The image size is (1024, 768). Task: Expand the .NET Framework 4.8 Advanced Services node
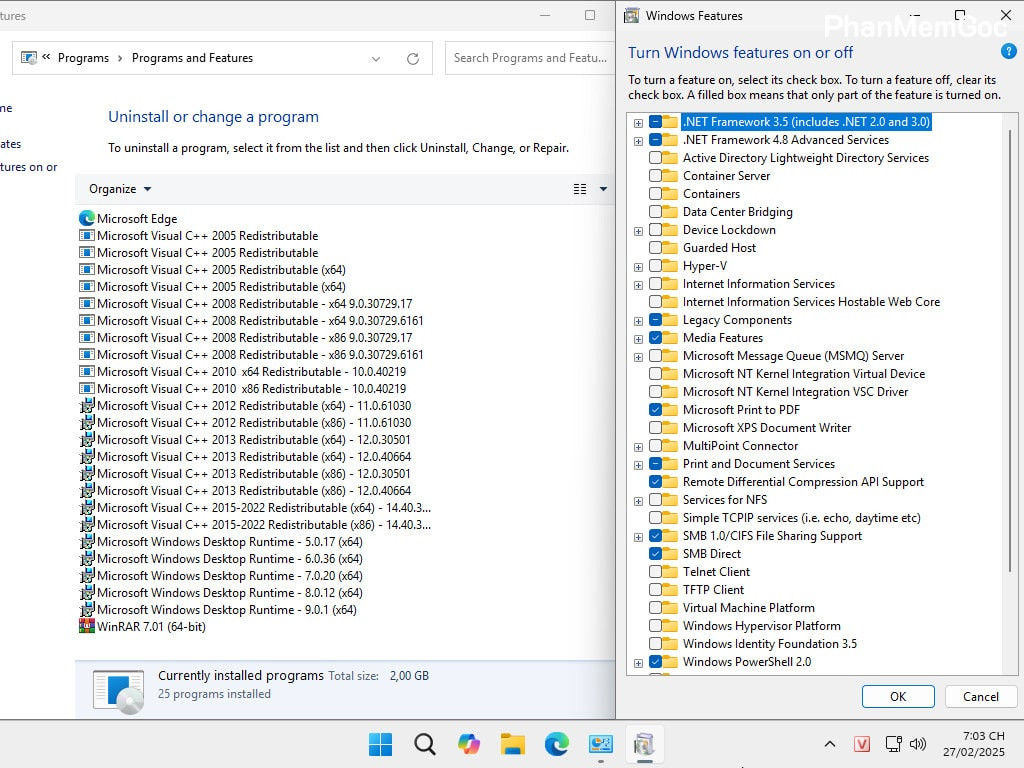[x=638, y=140]
